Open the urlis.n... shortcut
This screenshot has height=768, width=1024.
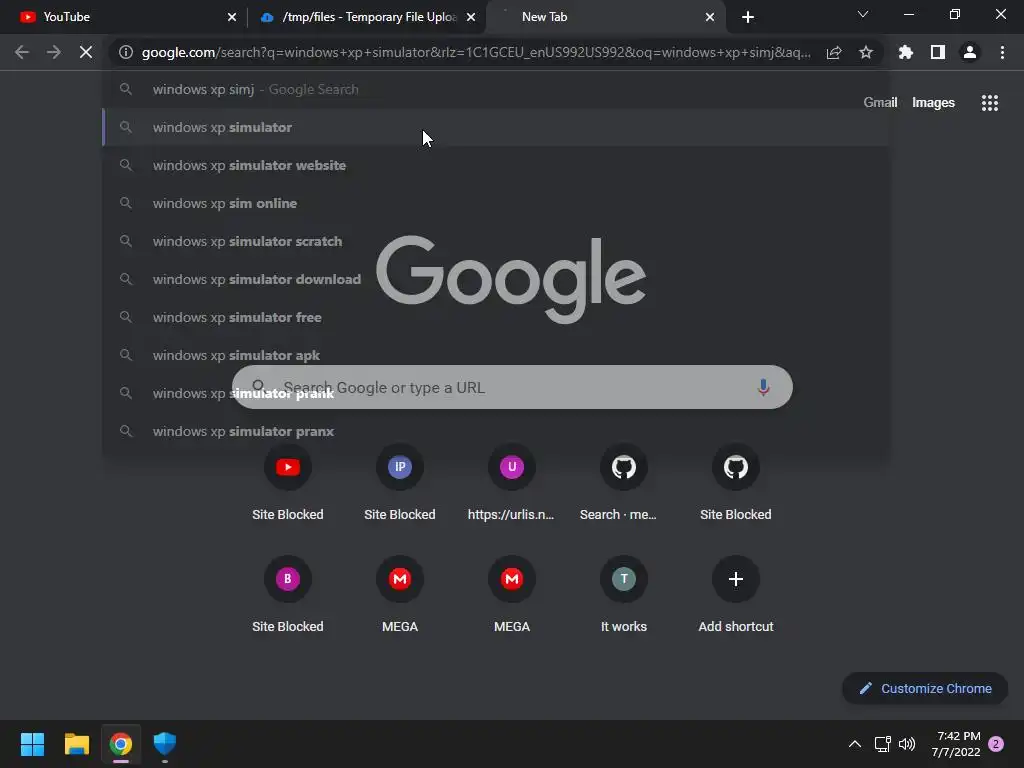click(x=511, y=483)
